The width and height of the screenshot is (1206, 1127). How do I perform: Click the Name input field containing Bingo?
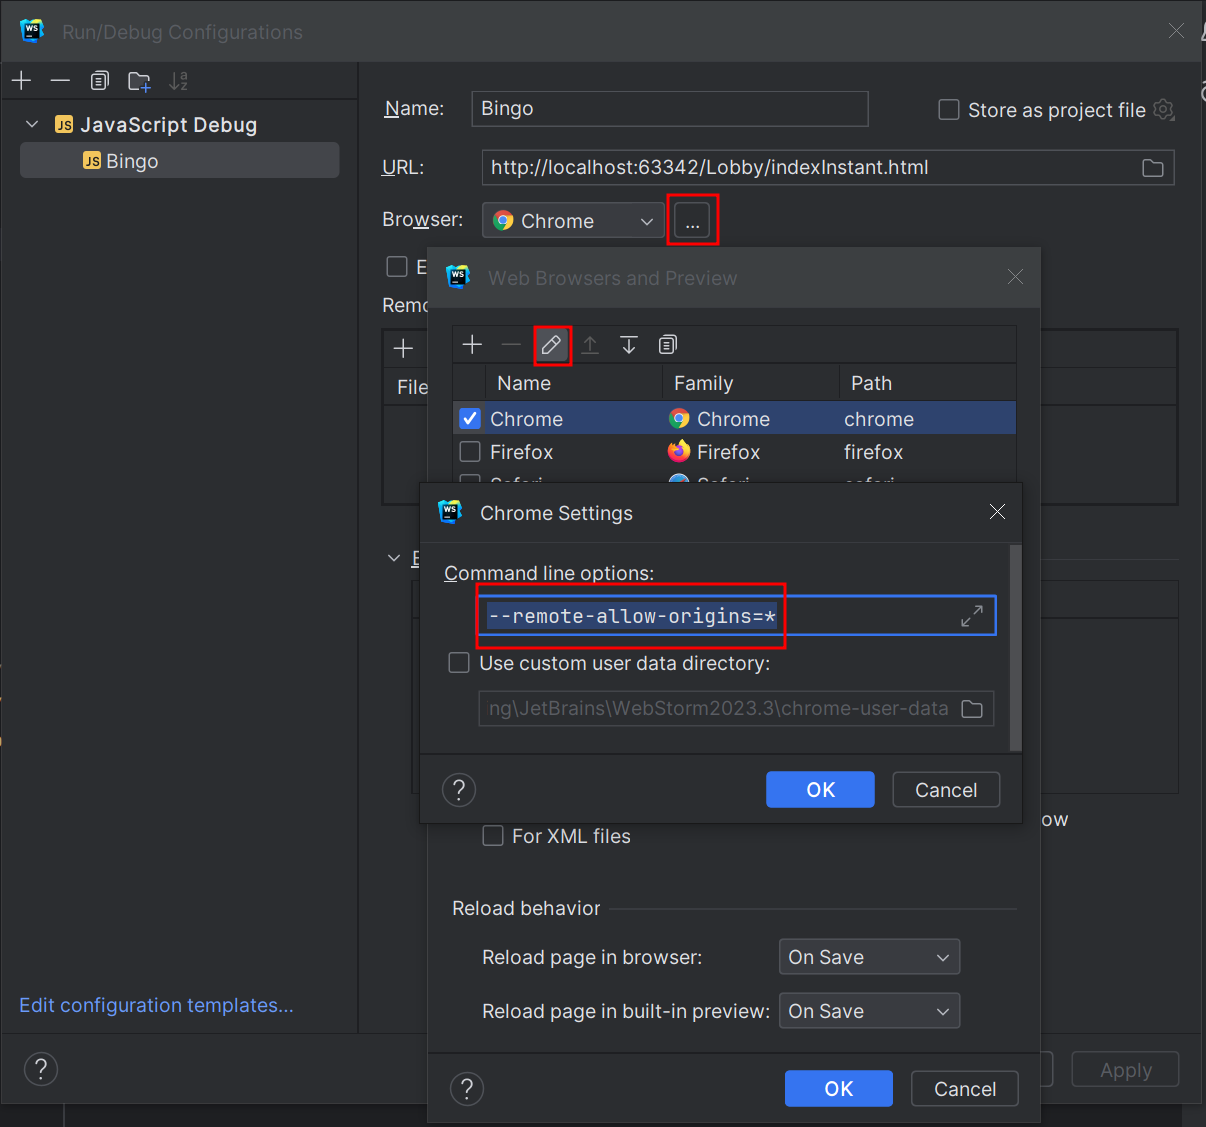pos(670,109)
